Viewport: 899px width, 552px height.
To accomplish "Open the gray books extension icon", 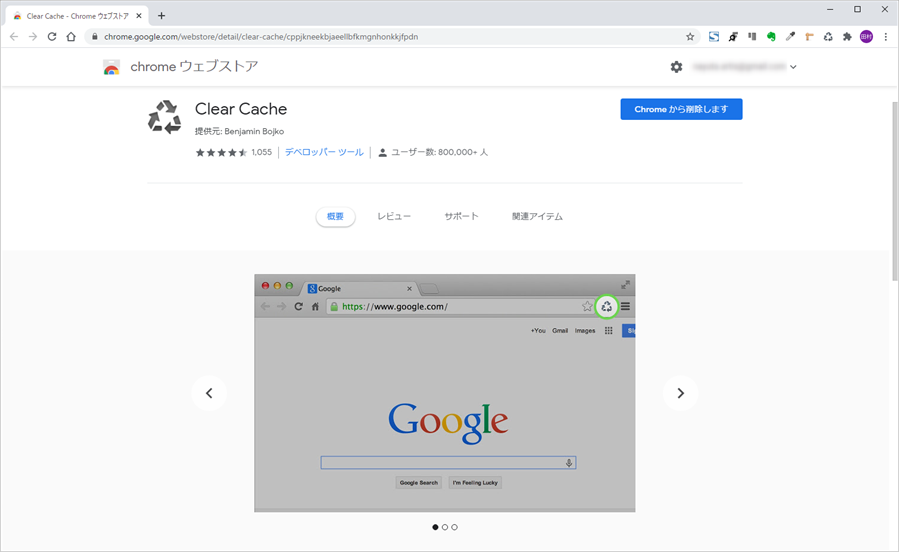I will pos(752,37).
